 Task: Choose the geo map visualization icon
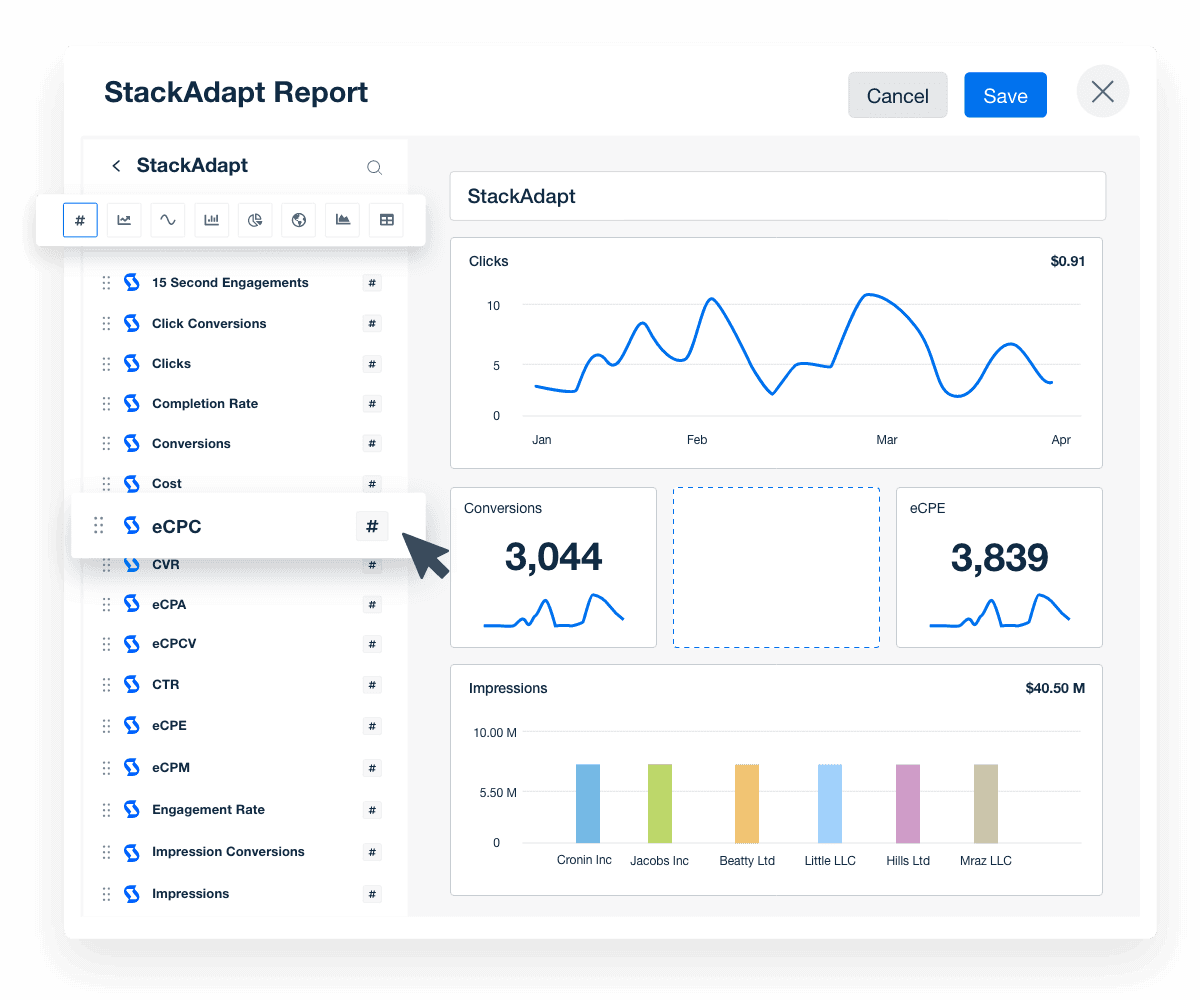[298, 220]
